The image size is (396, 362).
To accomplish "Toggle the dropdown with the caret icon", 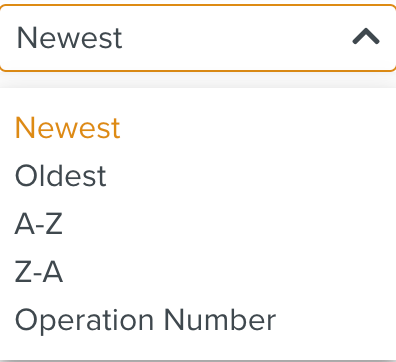I will 366,36.
